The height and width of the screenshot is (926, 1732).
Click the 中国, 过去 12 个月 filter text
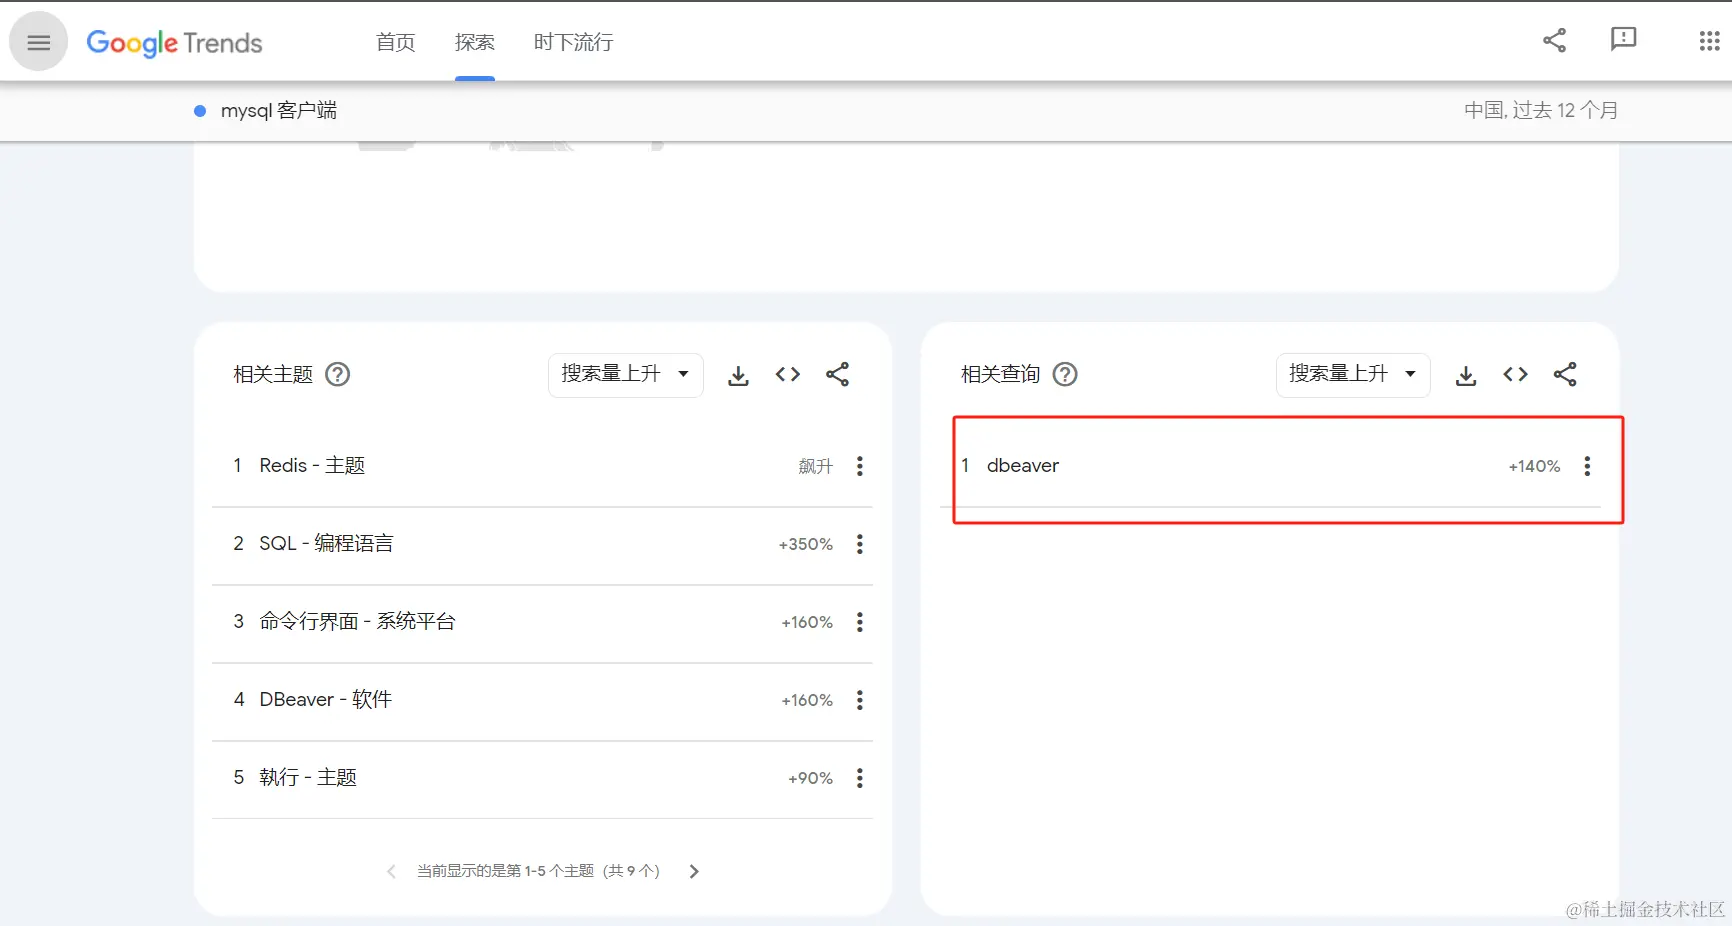[x=1540, y=110]
